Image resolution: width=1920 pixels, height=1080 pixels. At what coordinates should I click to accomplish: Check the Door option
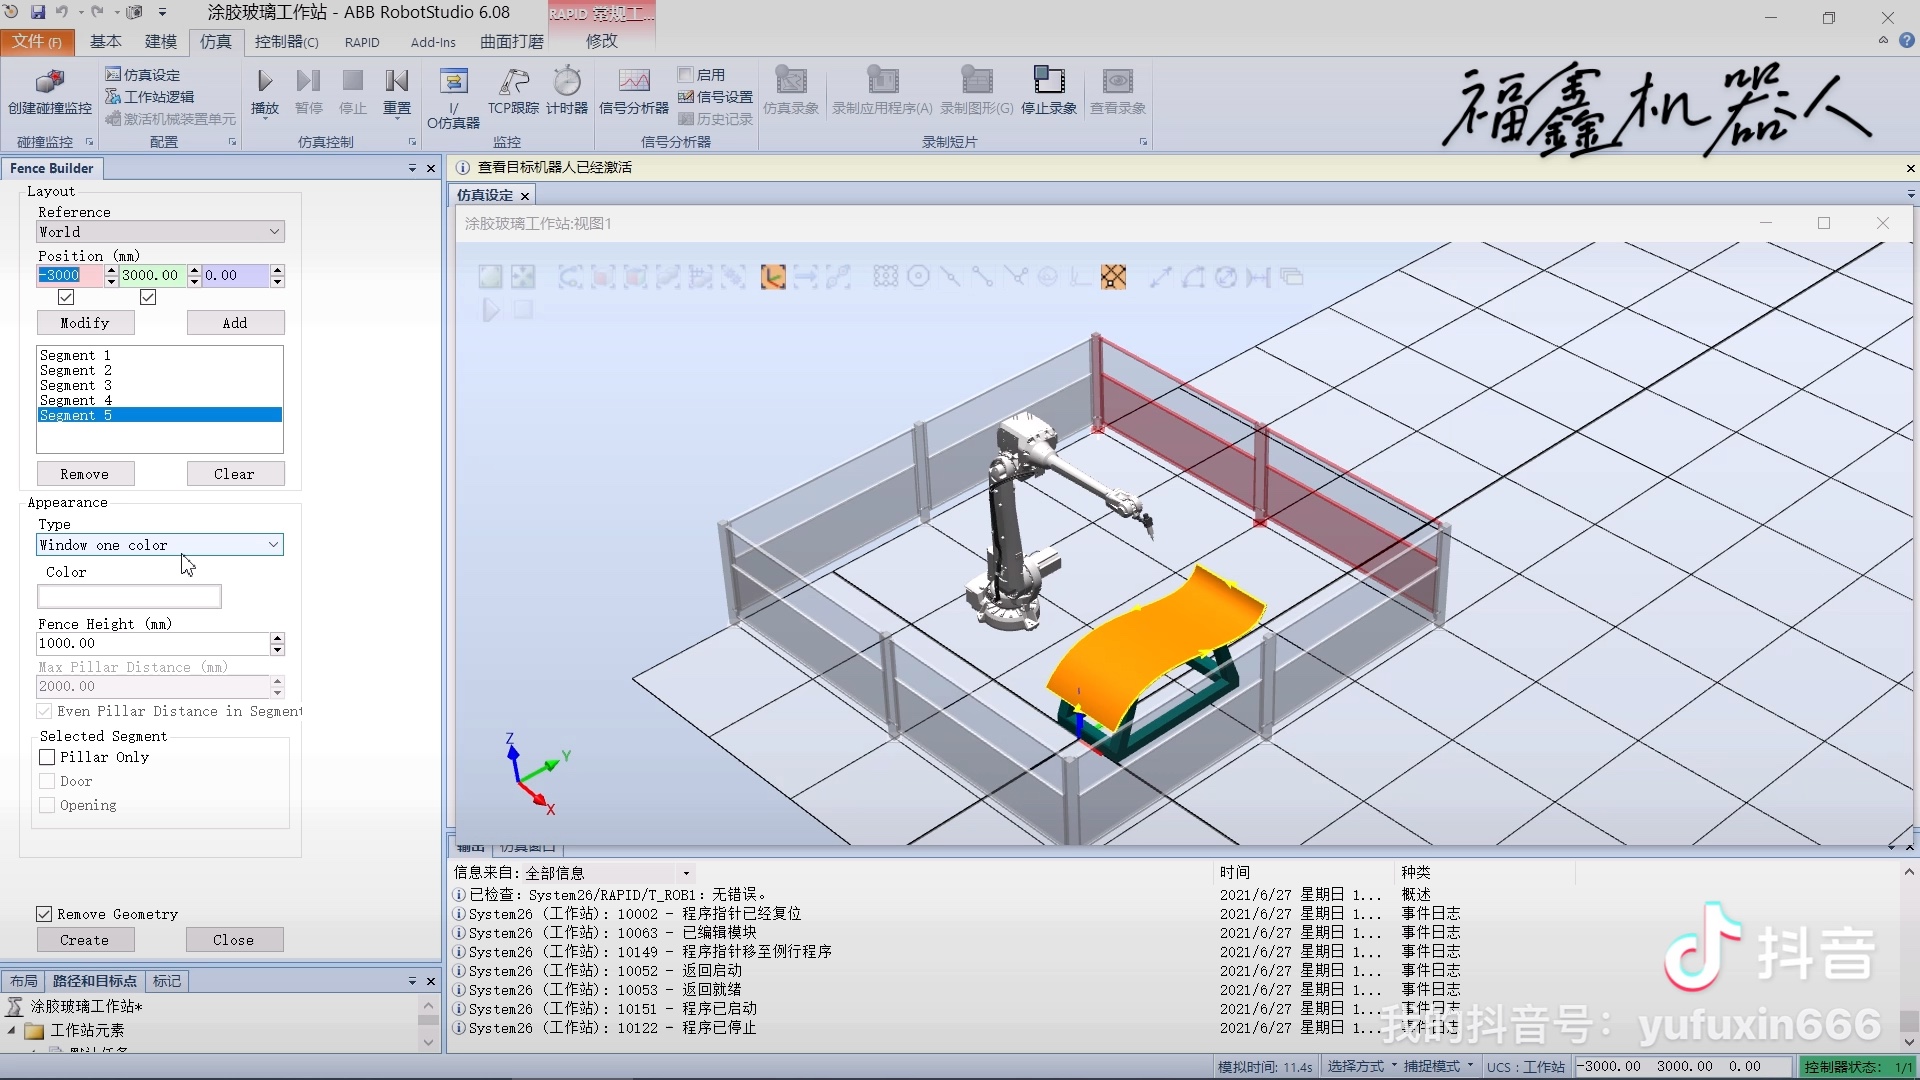47,781
